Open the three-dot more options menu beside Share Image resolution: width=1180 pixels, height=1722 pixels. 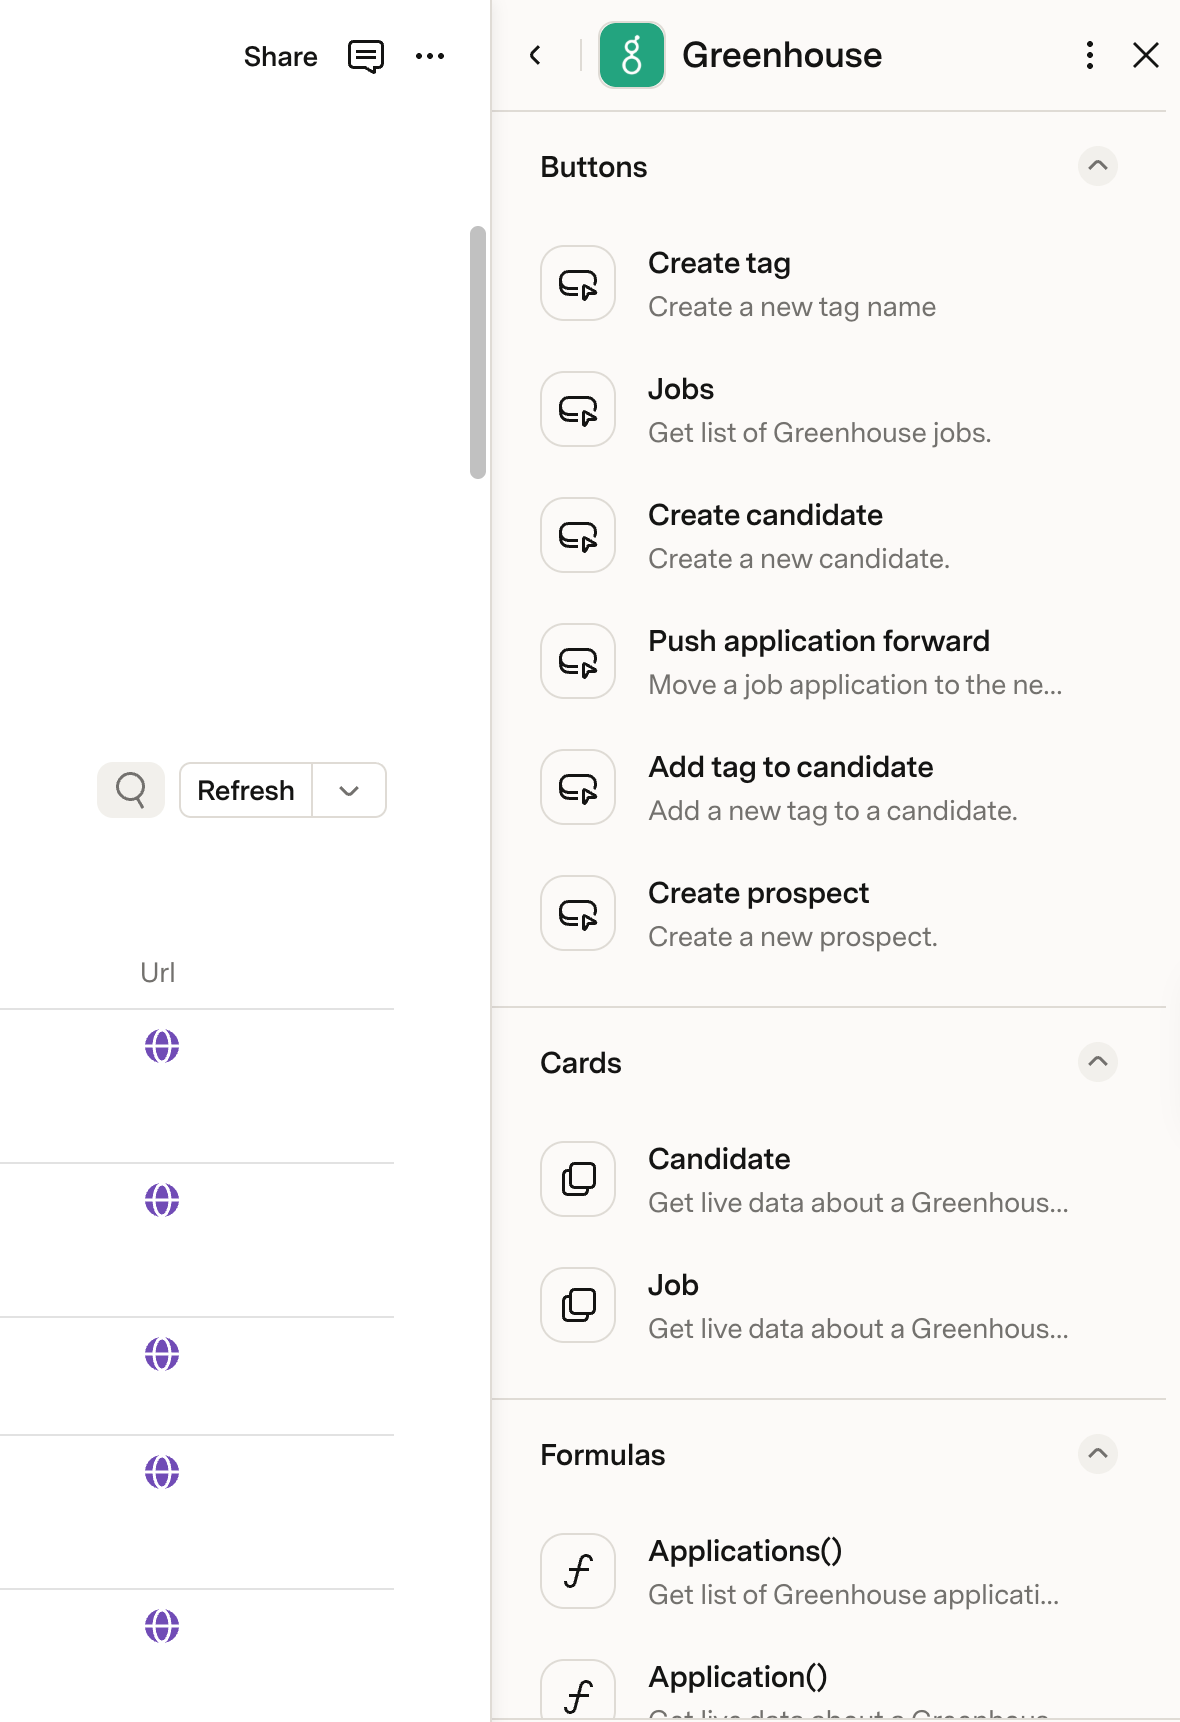(x=430, y=56)
